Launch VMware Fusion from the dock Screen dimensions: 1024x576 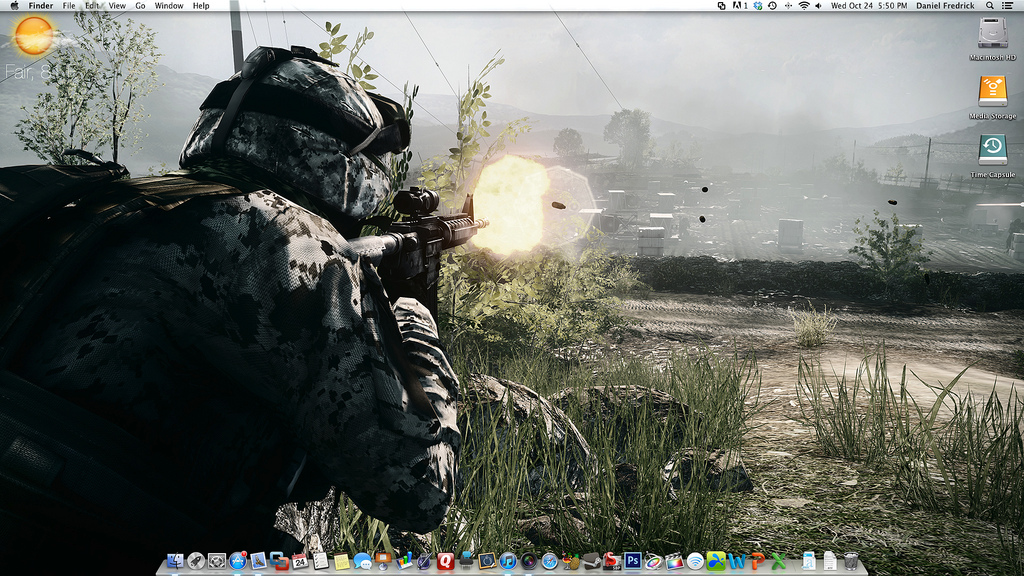pos(279,561)
